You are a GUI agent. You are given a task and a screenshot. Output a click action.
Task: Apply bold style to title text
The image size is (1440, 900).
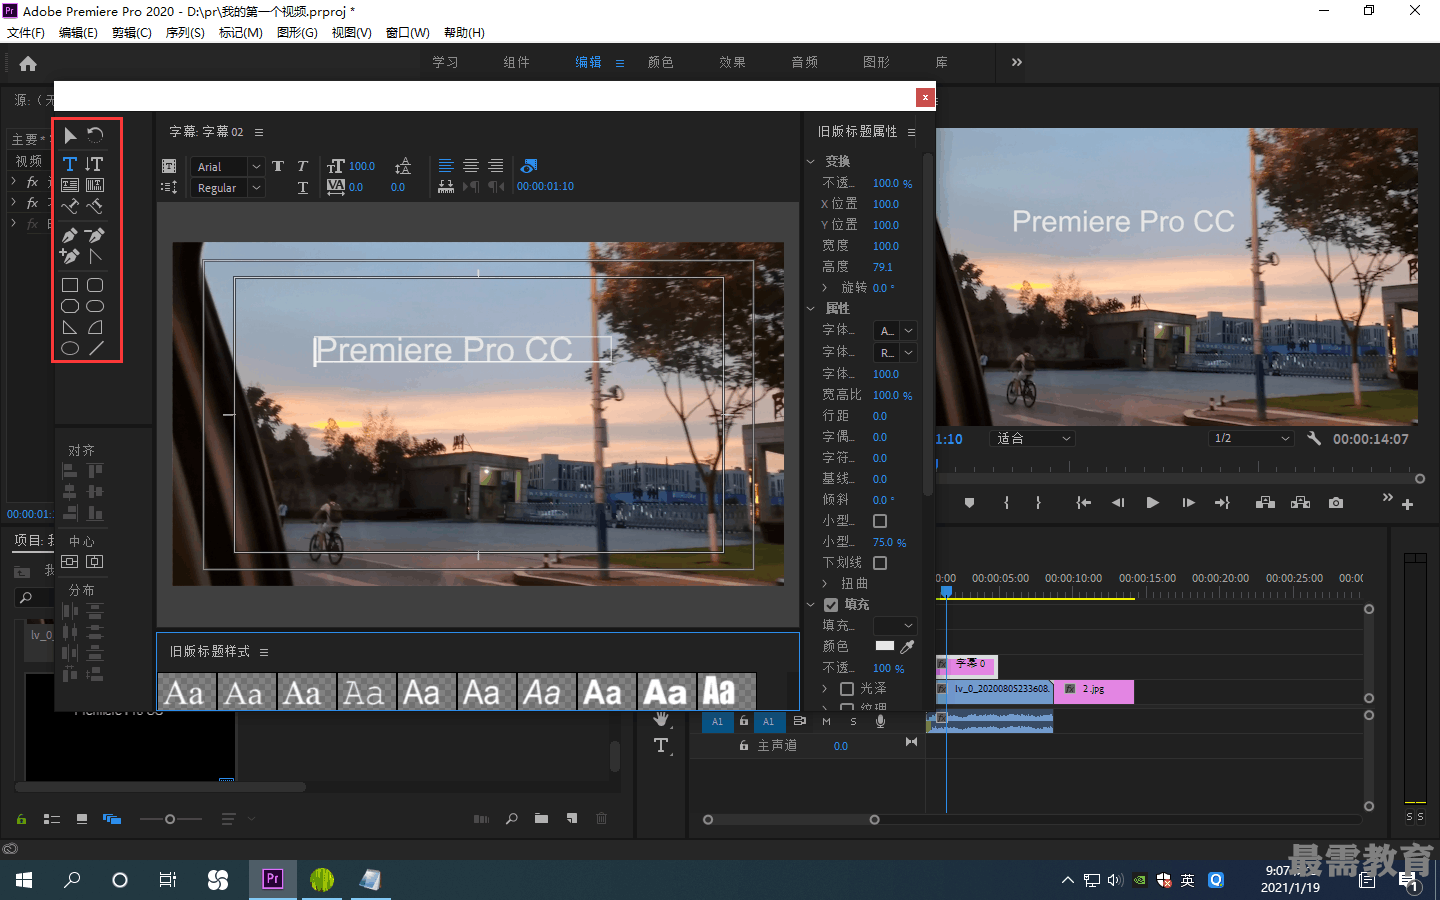pos(278,166)
